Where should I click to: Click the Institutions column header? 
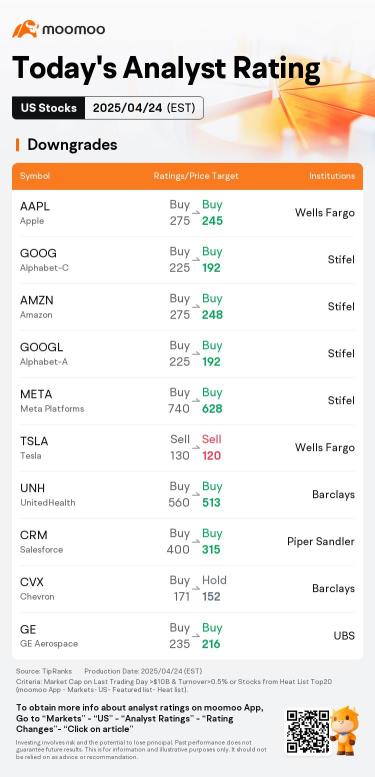tap(332, 176)
